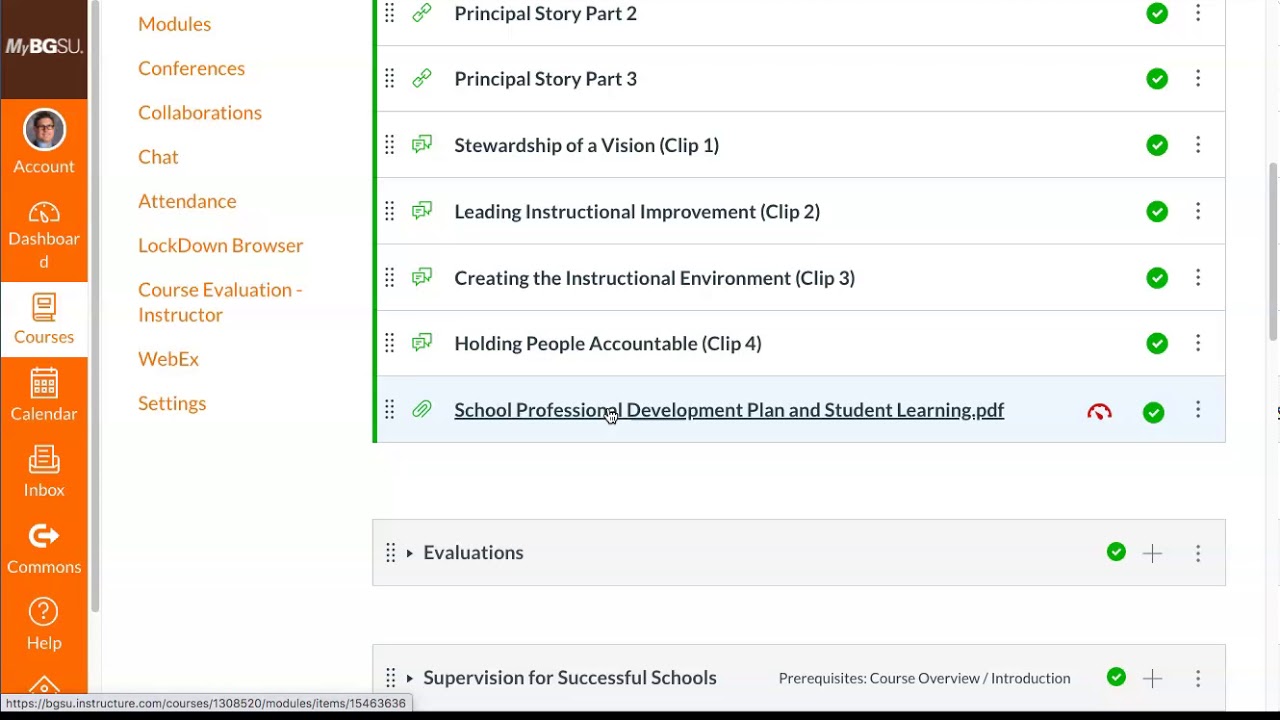Click the Account profile avatar
This screenshot has width=1280, height=720.
pos(44,131)
